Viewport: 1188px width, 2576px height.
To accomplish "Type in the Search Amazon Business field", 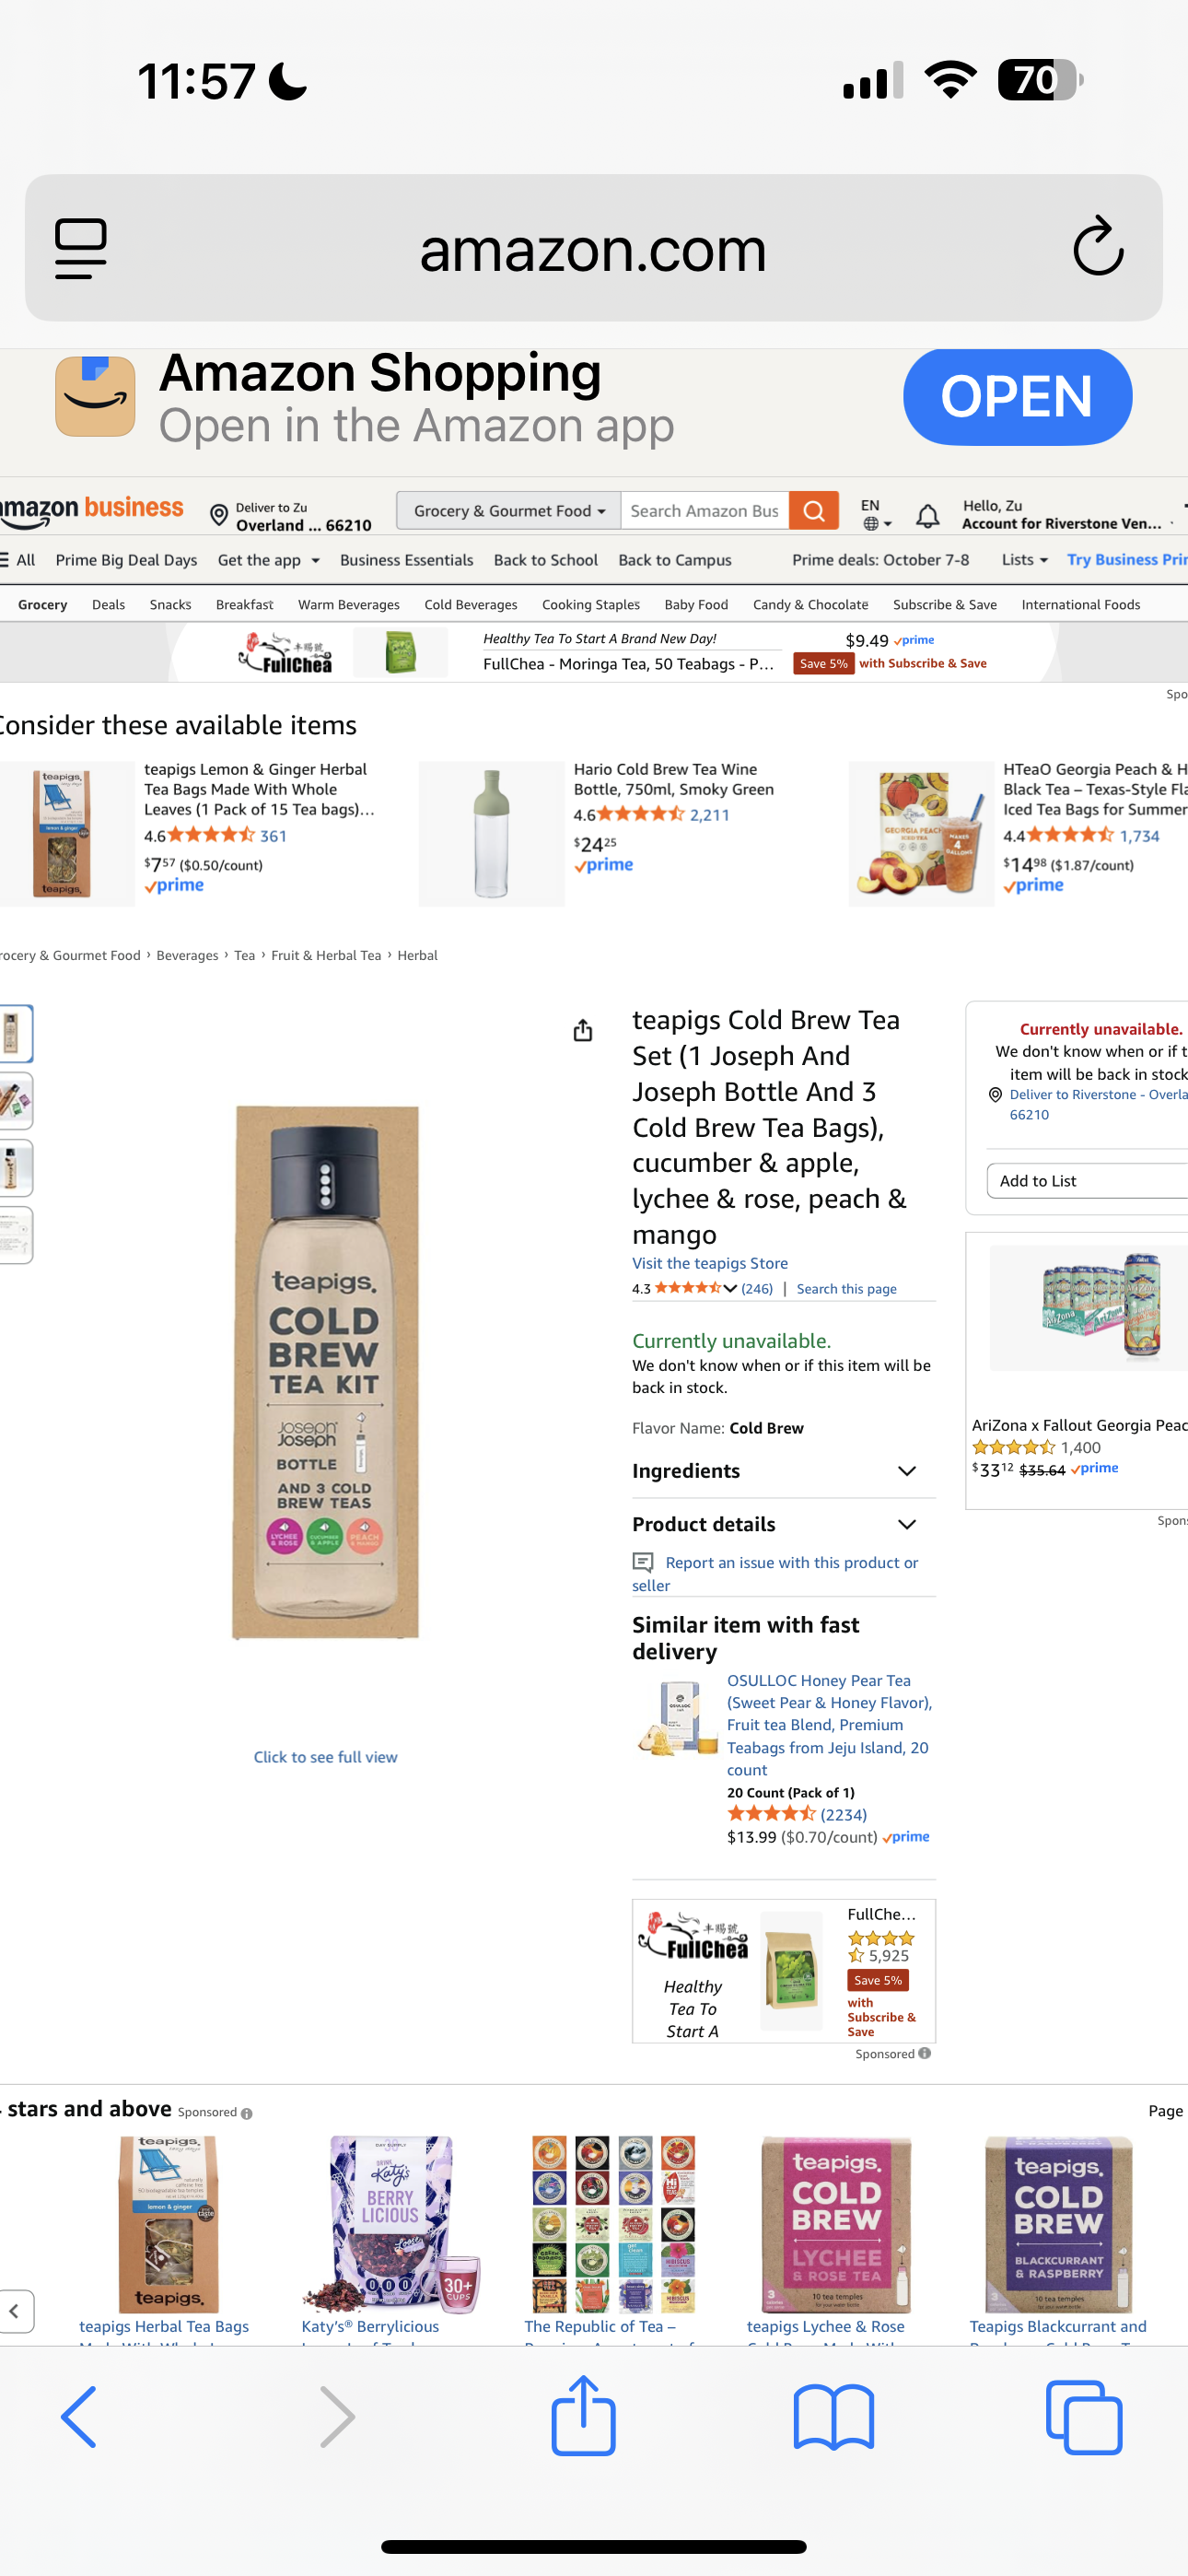I will click(704, 511).
